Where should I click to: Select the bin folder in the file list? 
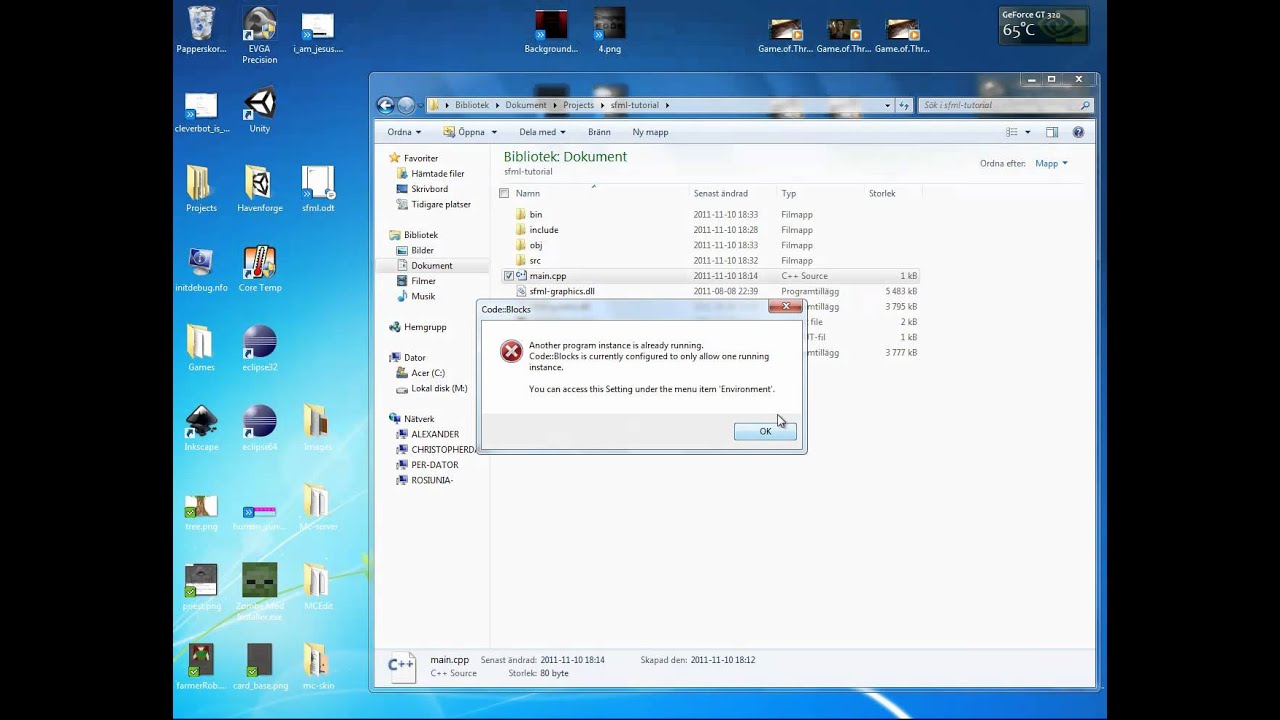click(536, 215)
